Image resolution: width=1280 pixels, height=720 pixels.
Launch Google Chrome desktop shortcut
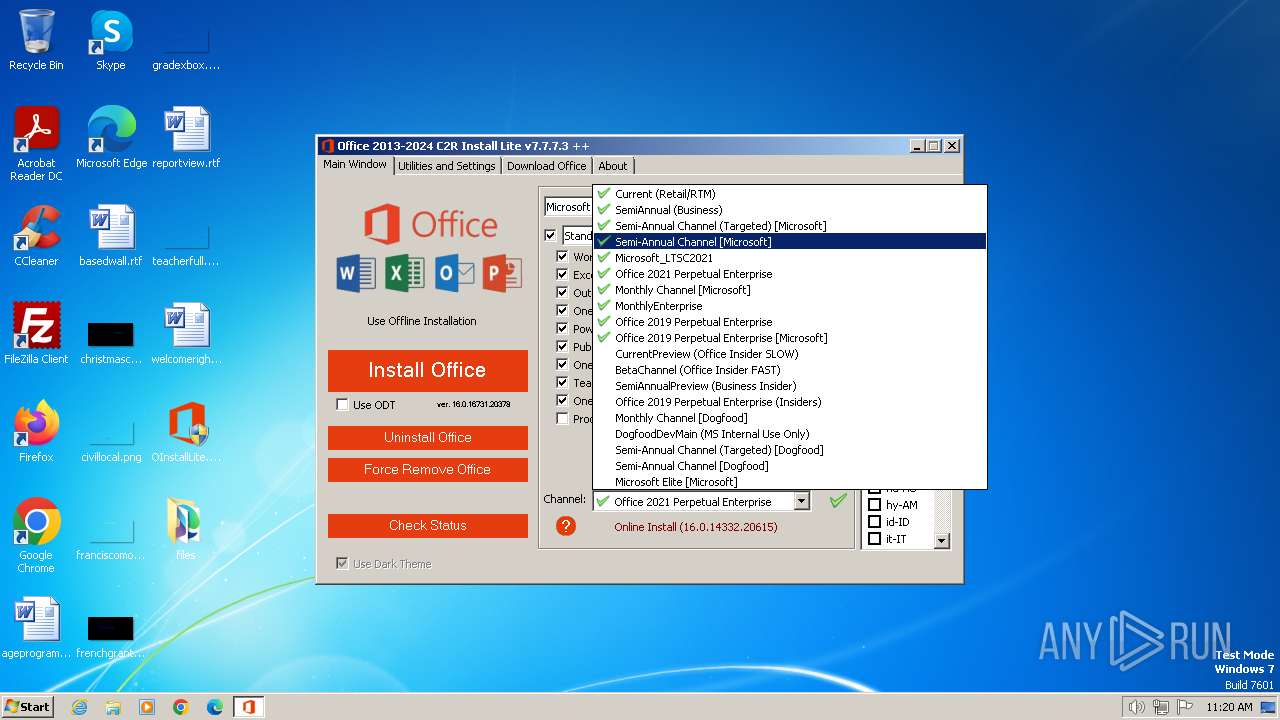(36, 536)
